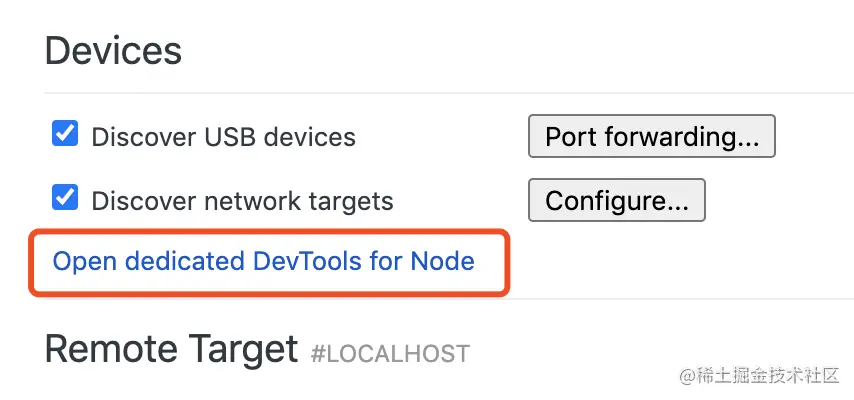Click the divider line below Devices heading

(x=448, y=93)
